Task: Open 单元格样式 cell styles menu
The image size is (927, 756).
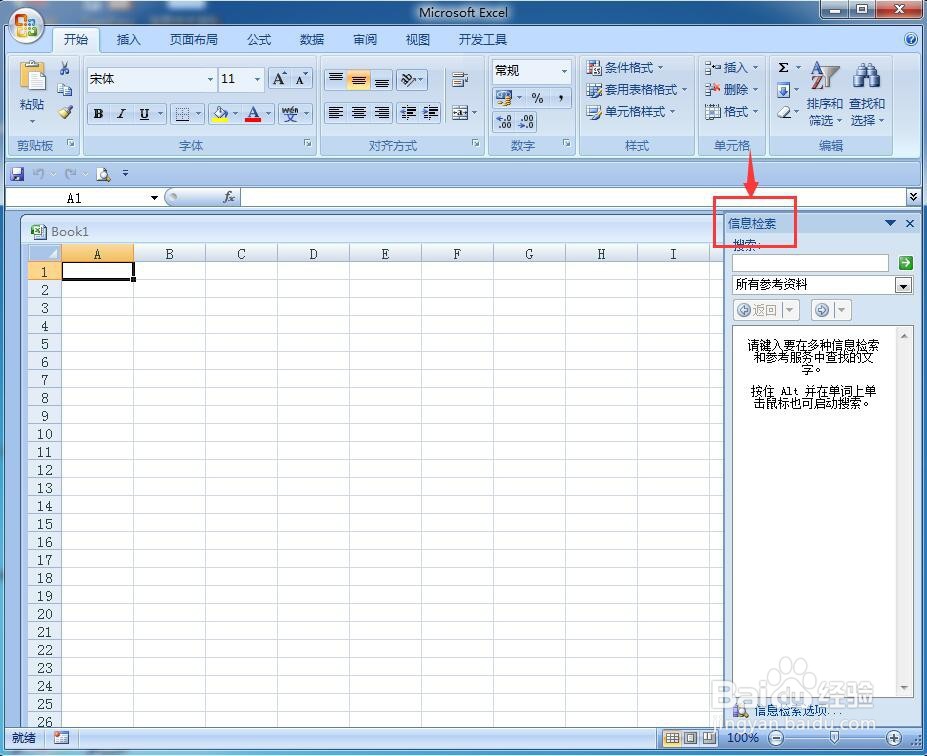Action: point(631,112)
